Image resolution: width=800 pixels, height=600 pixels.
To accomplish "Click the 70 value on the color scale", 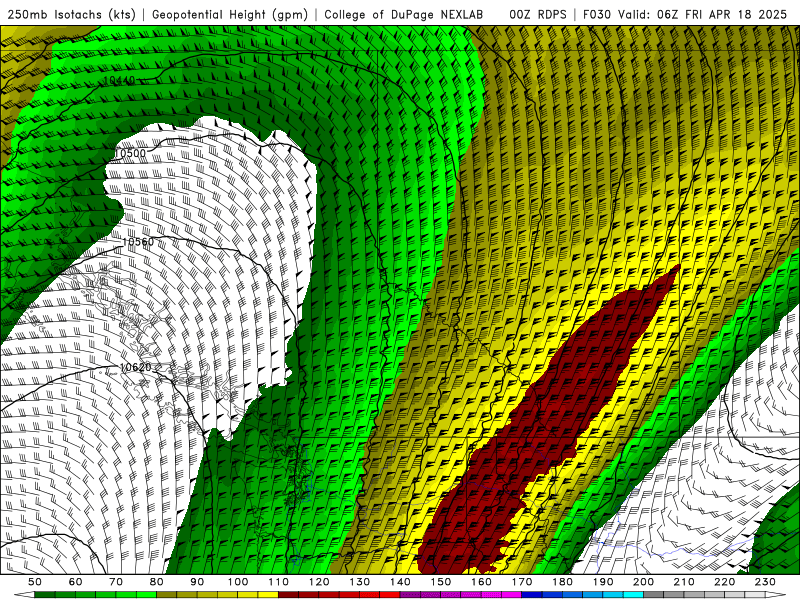I will (x=116, y=582).
